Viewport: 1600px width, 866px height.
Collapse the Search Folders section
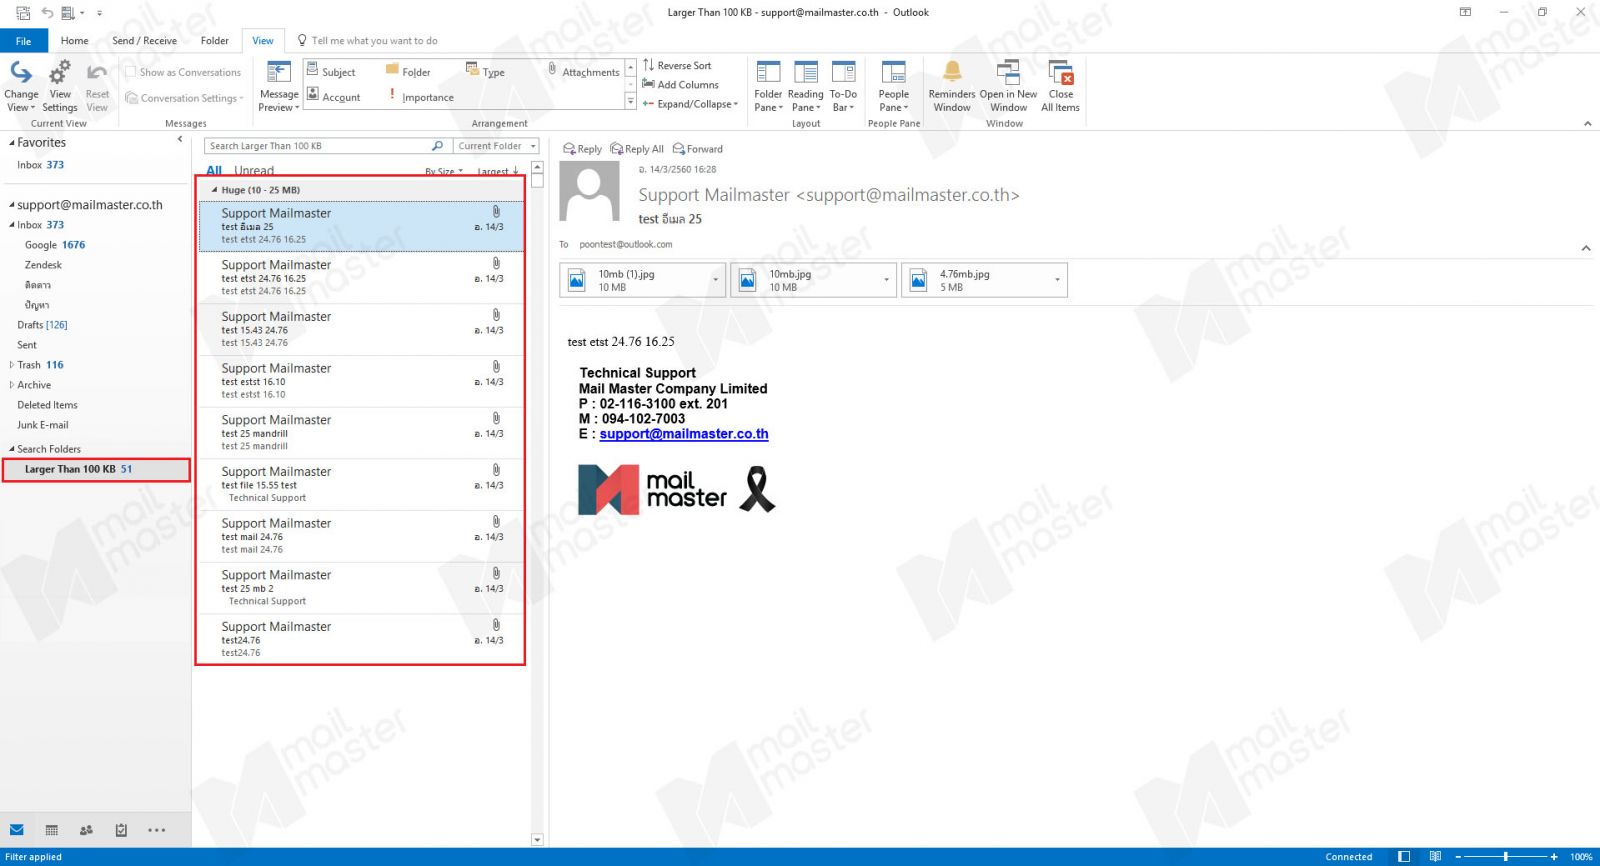tap(12, 449)
